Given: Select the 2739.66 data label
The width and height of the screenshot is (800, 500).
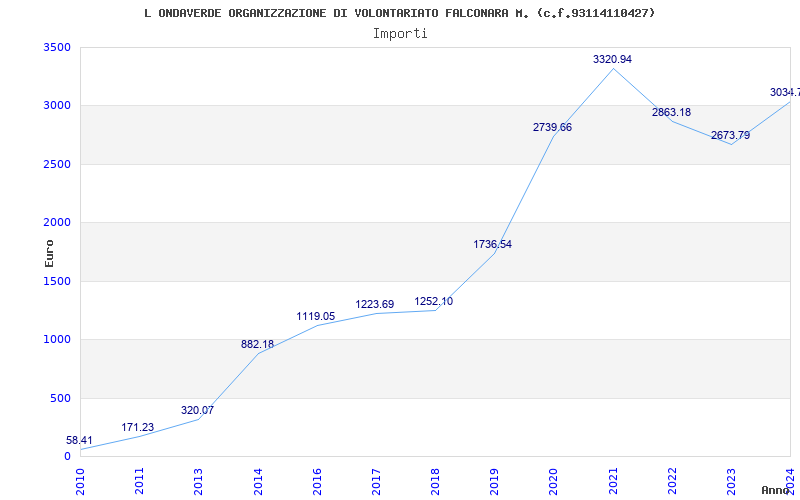Looking at the screenshot, I should click(553, 128).
